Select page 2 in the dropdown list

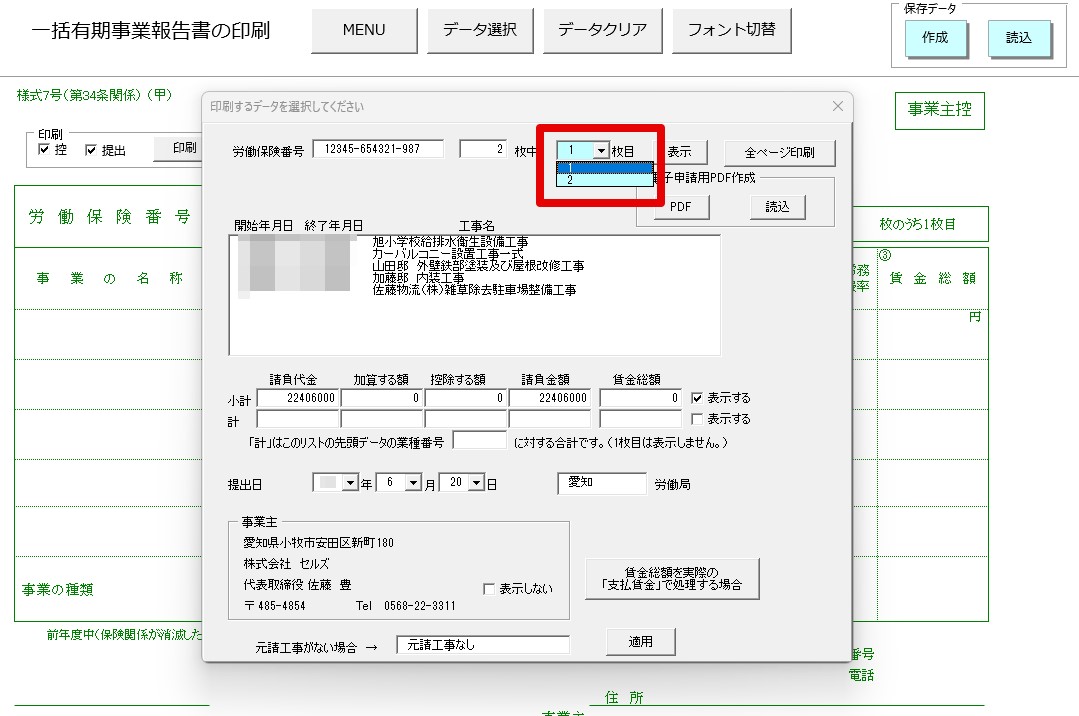point(605,180)
